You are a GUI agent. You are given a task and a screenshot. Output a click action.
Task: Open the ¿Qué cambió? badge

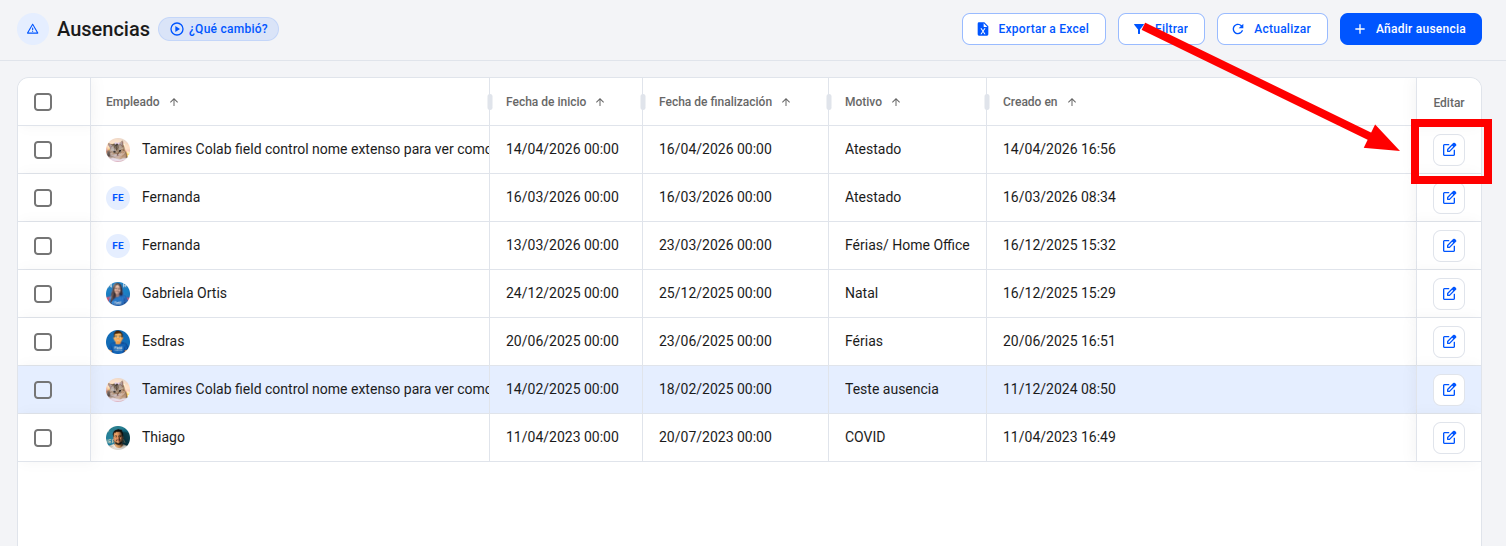point(218,29)
